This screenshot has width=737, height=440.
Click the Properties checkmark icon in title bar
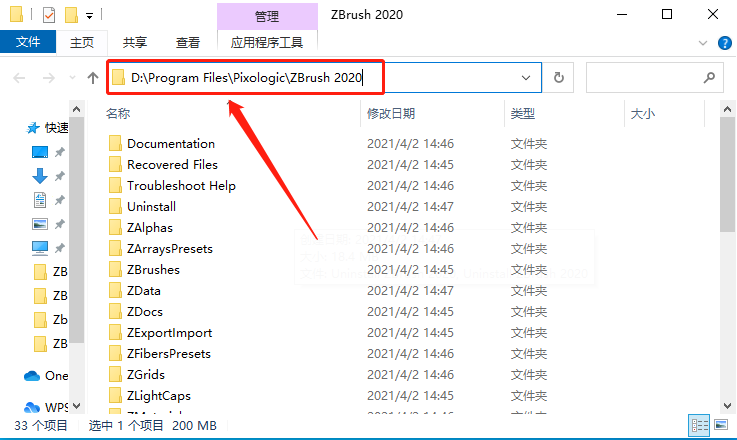49,15
